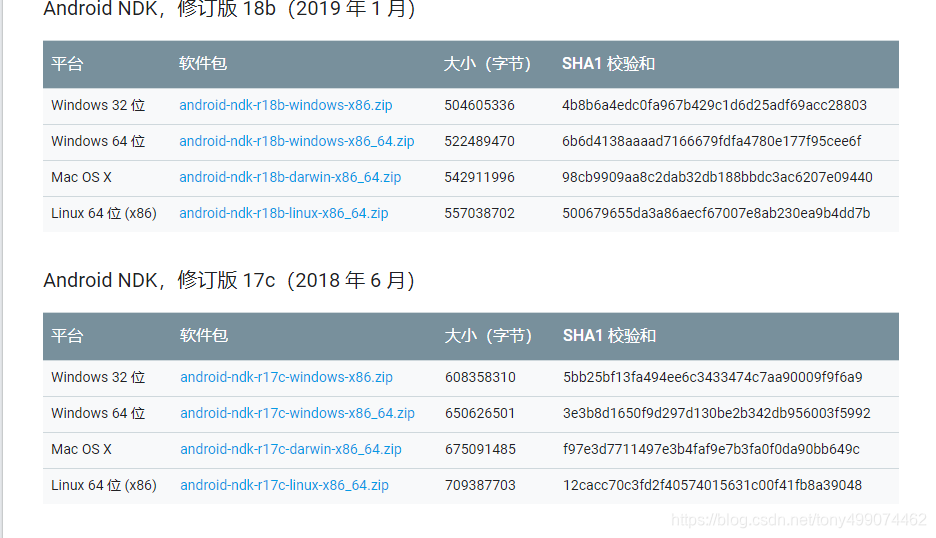Click the size value 608358310
The height and width of the screenshot is (538, 936).
480,377
